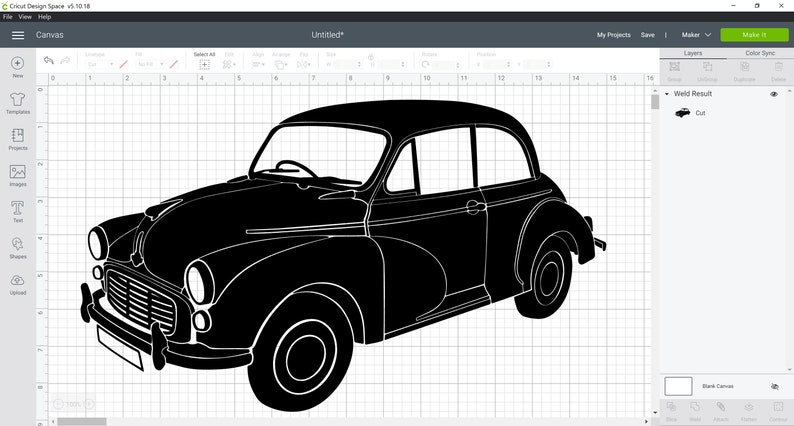Click the Blank Canvas color swatch

click(x=678, y=386)
